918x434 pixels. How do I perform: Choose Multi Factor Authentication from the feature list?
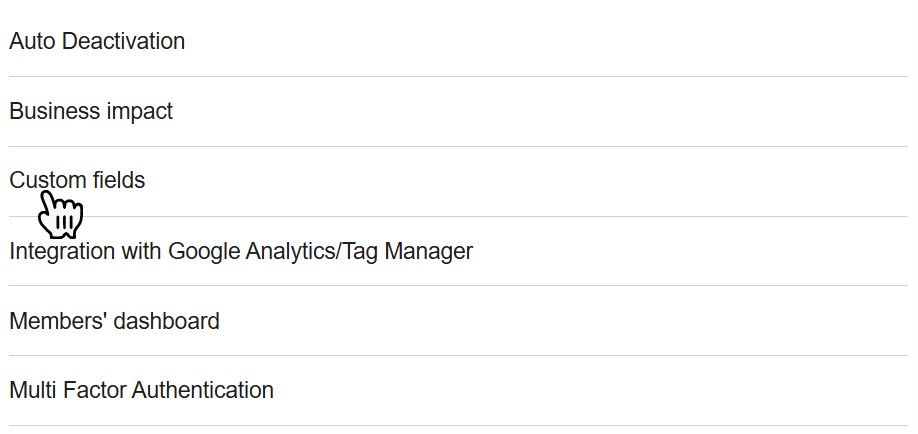141,390
